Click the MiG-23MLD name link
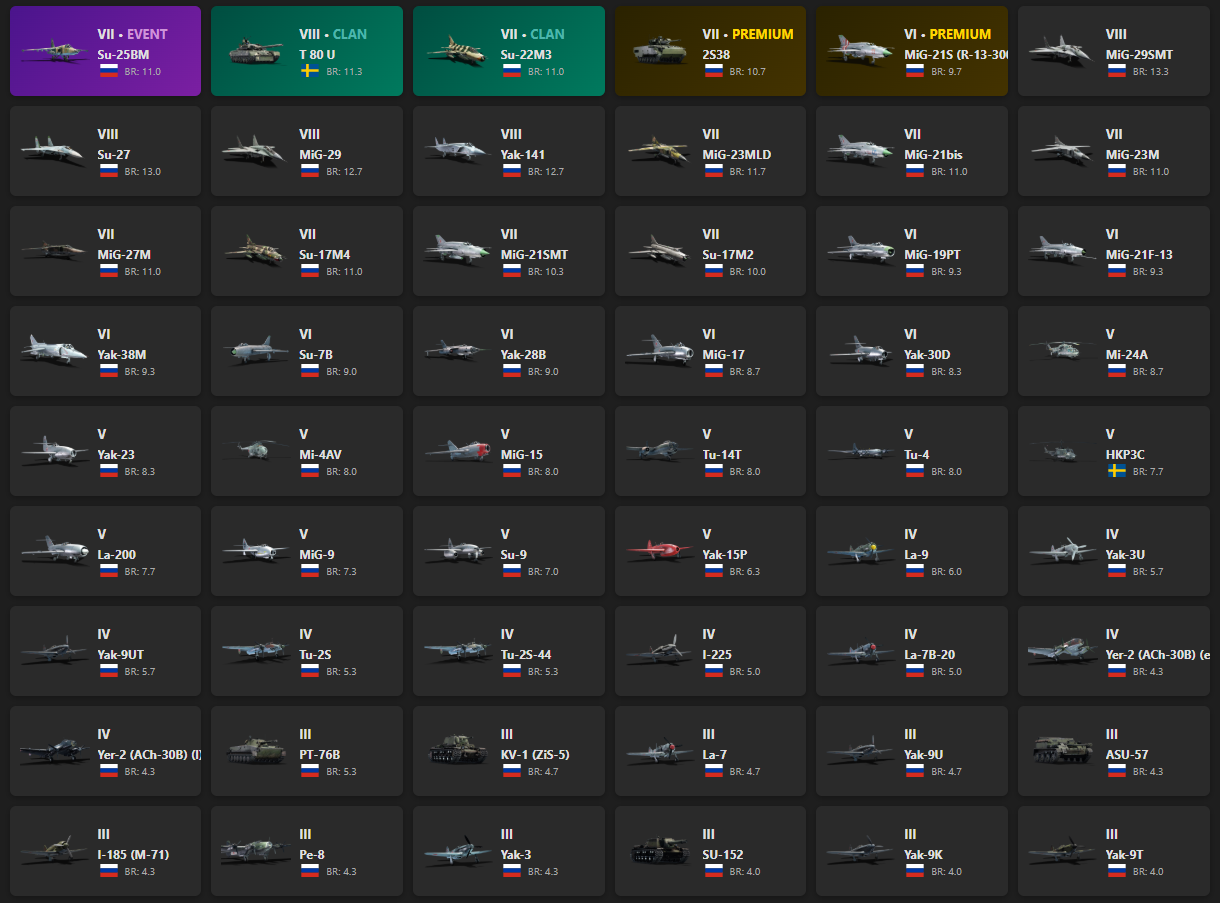This screenshot has width=1220, height=903. click(x=736, y=155)
